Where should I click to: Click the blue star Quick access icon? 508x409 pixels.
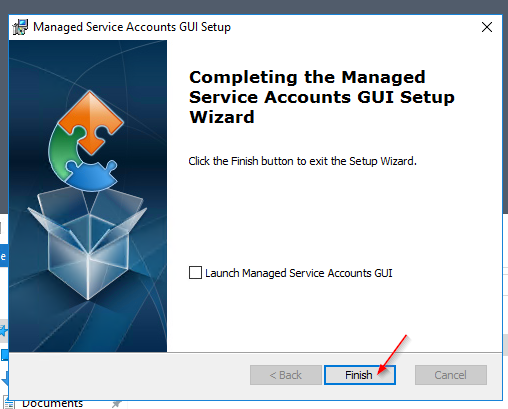[x=4, y=331]
